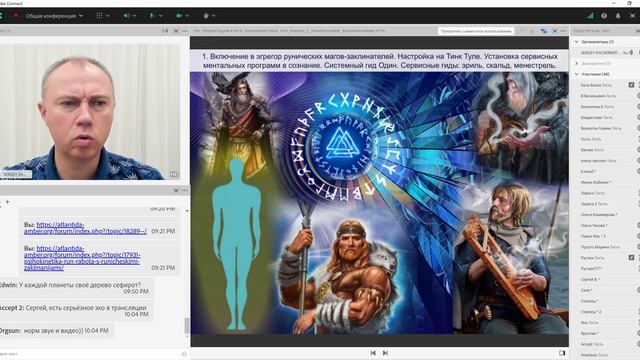Click the presenter webcam video
640x360 pixels.
90,111
